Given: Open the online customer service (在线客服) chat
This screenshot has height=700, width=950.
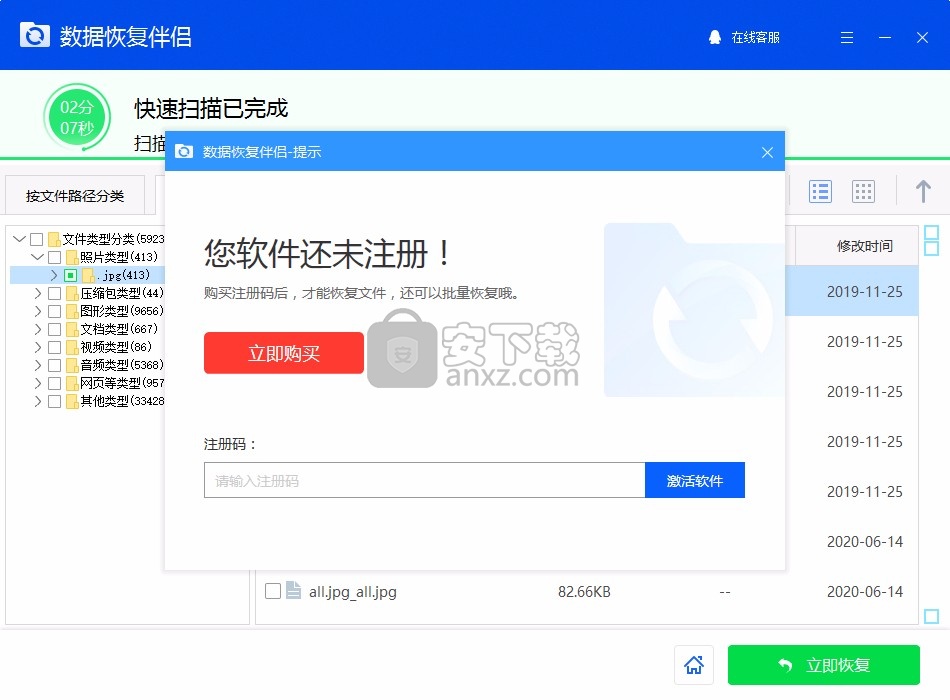Looking at the screenshot, I should (744, 38).
